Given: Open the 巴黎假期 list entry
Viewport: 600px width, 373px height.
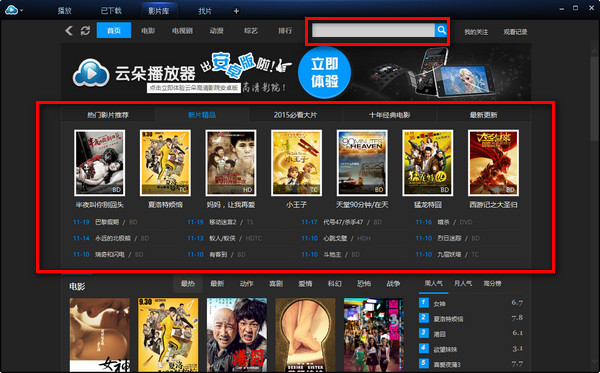Looking at the screenshot, I should point(107,222).
